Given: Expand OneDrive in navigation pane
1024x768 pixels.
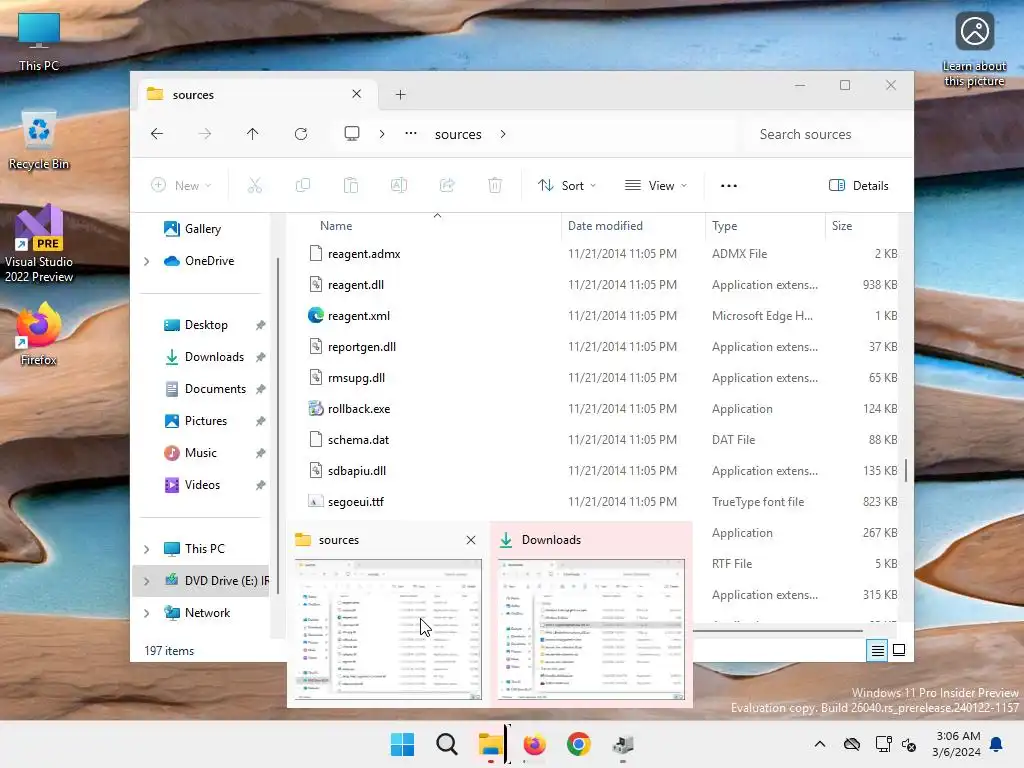Looking at the screenshot, I should point(146,261).
